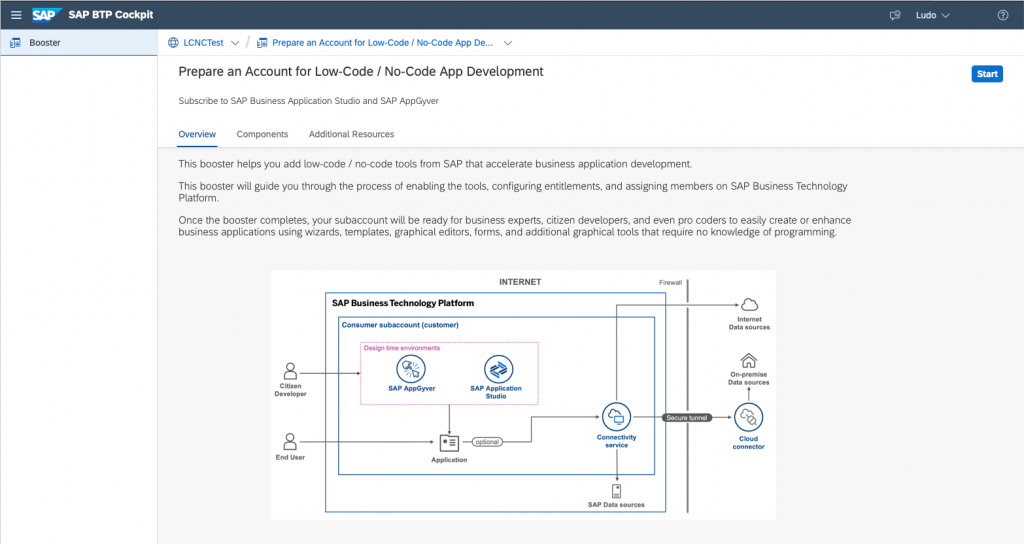Click the Design time environments label
Viewport: 1024px width, 544px height.
[402, 347]
